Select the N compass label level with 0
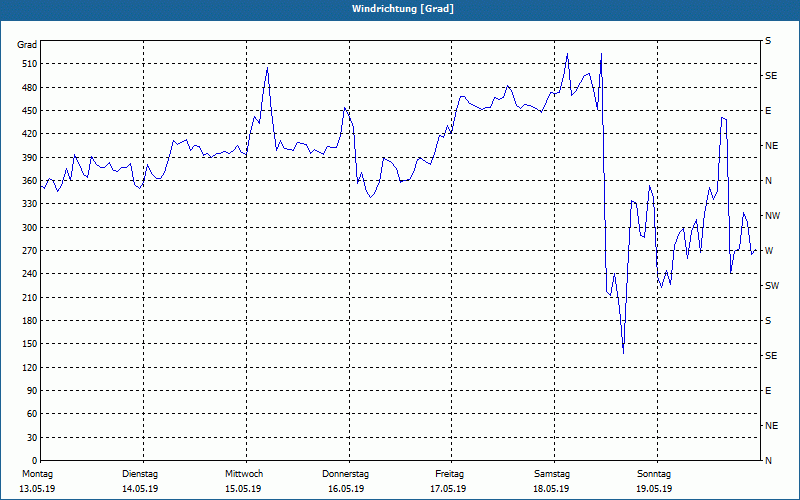 click(768, 461)
